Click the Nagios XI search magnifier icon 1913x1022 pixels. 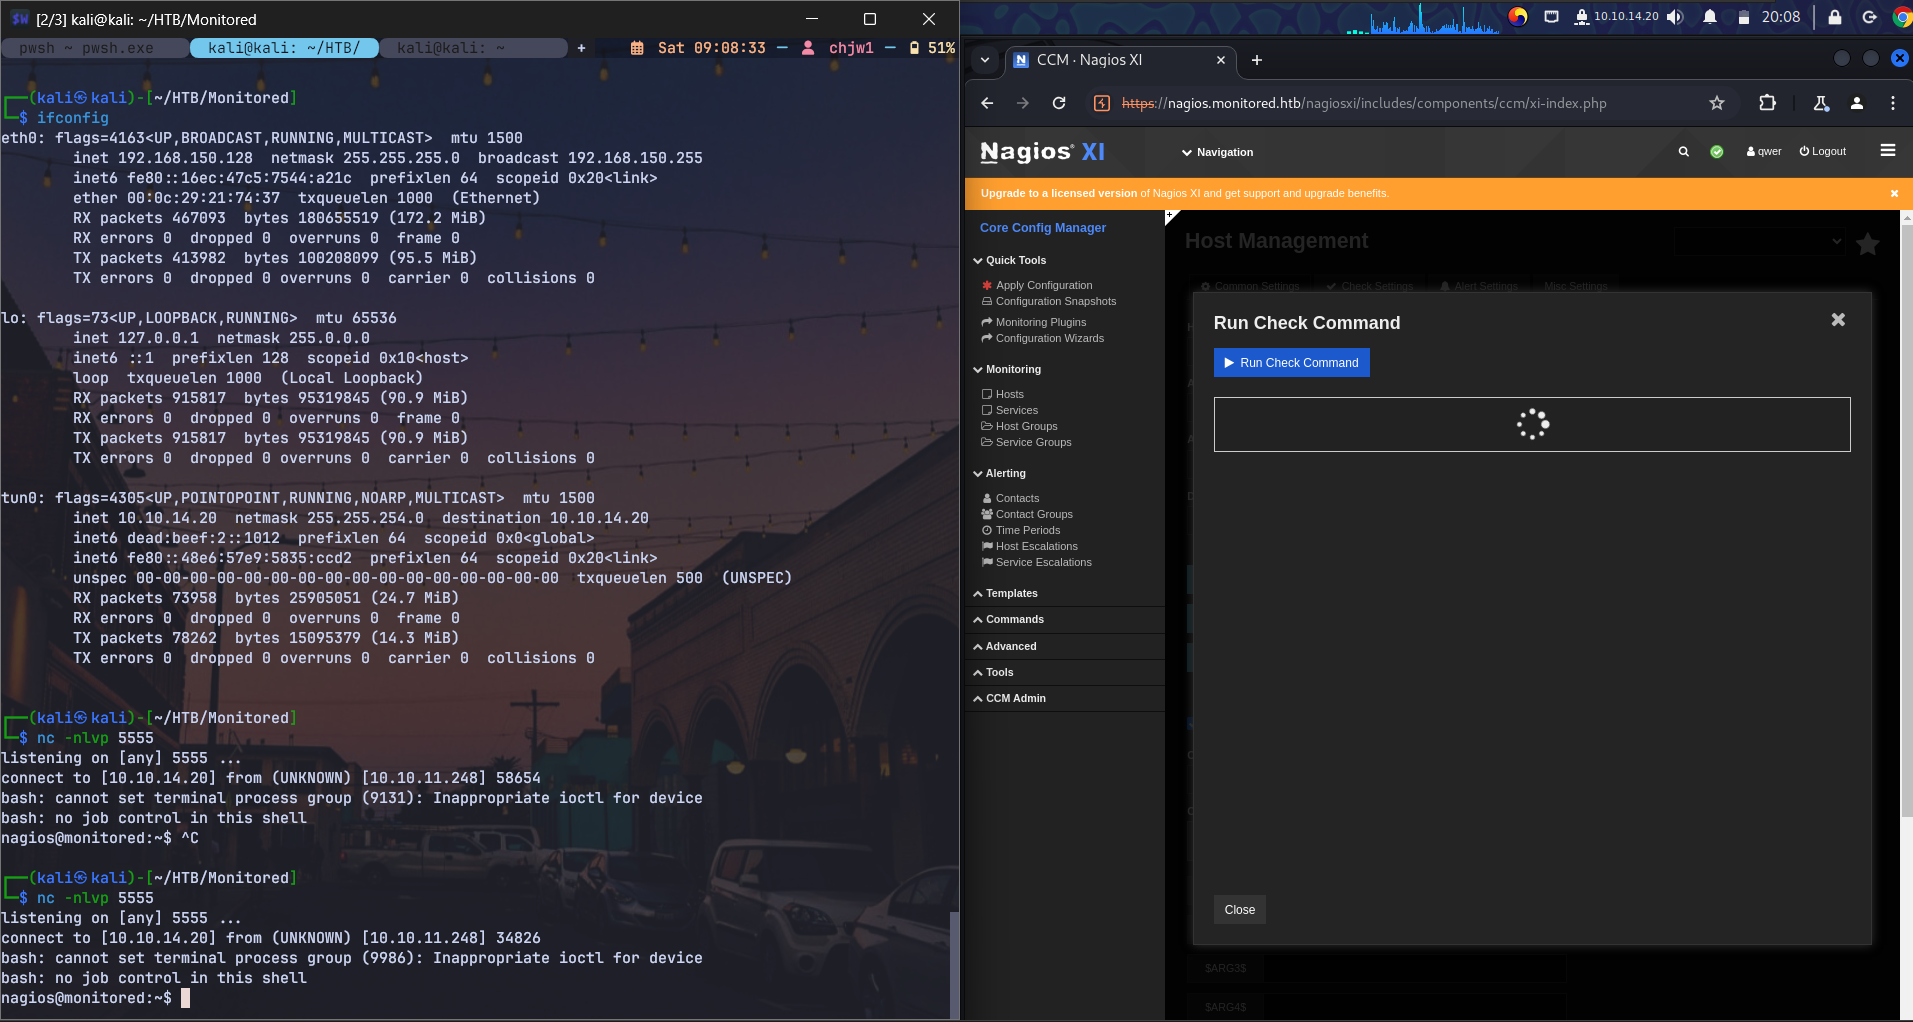[x=1684, y=152]
